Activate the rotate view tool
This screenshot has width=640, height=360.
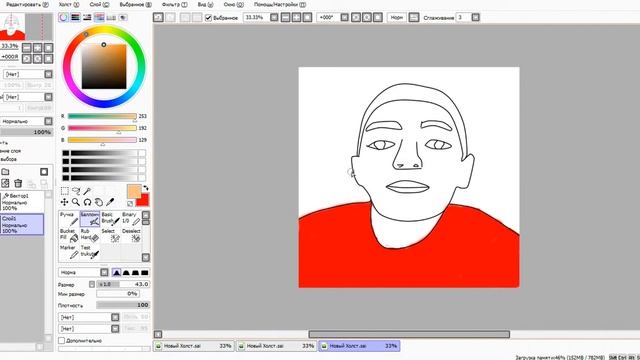coord(87,202)
